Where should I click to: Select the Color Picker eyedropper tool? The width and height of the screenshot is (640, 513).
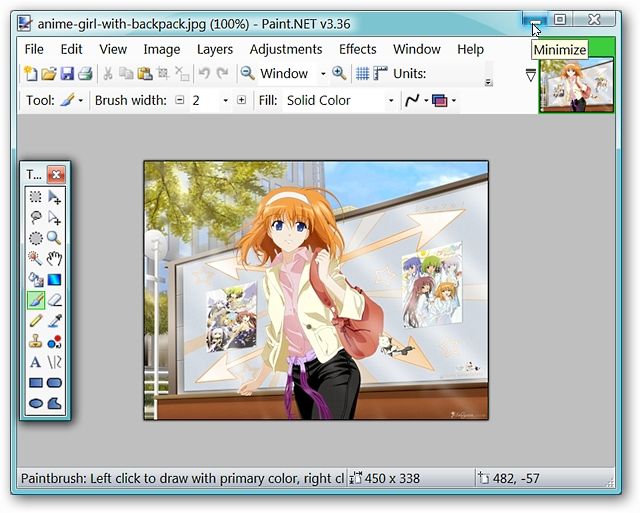[x=54, y=321]
